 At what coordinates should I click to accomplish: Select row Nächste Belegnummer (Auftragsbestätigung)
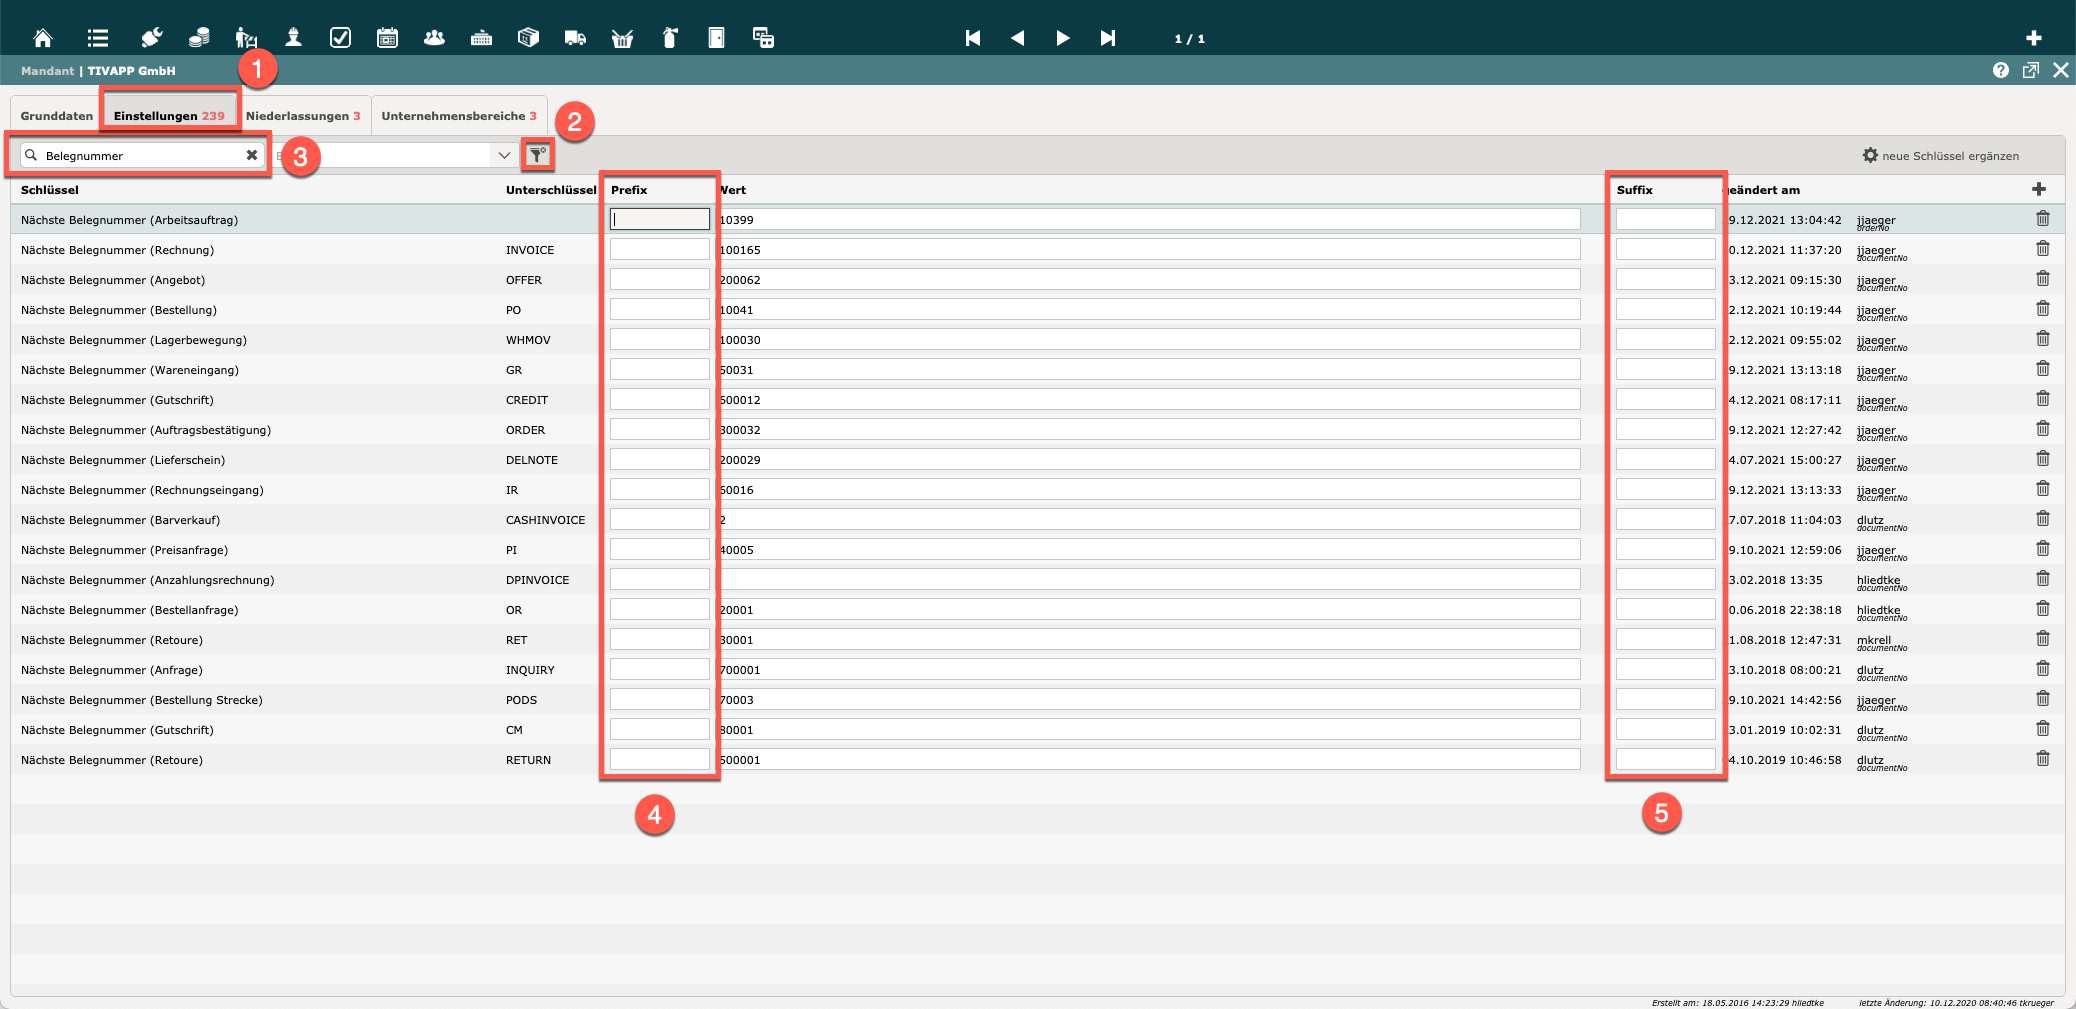(x=1038, y=429)
